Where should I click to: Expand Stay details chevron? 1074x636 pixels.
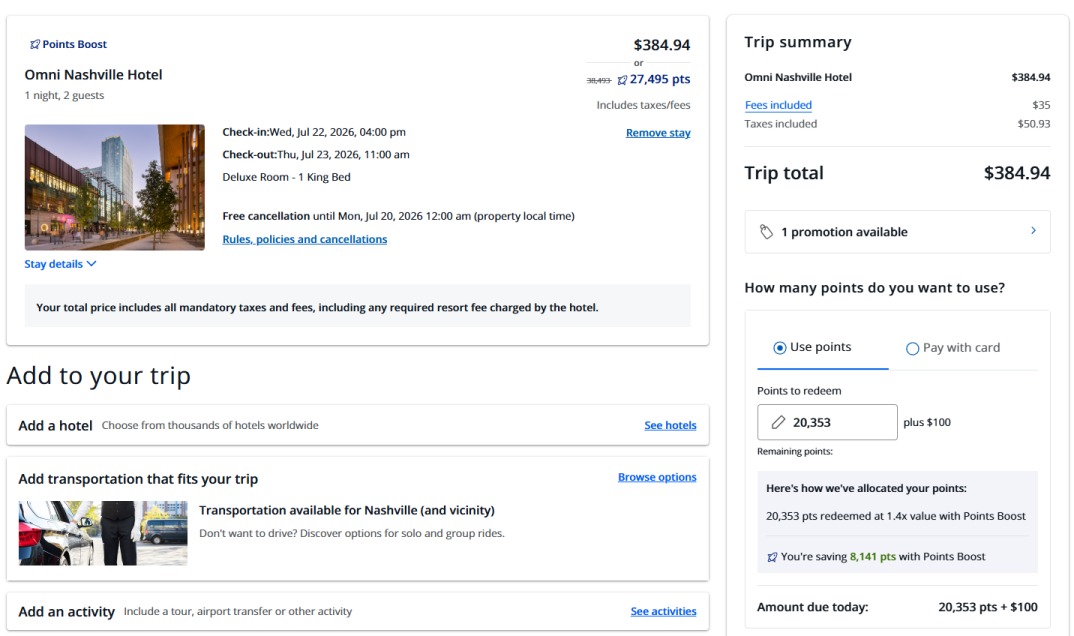pyautogui.click(x=92, y=264)
